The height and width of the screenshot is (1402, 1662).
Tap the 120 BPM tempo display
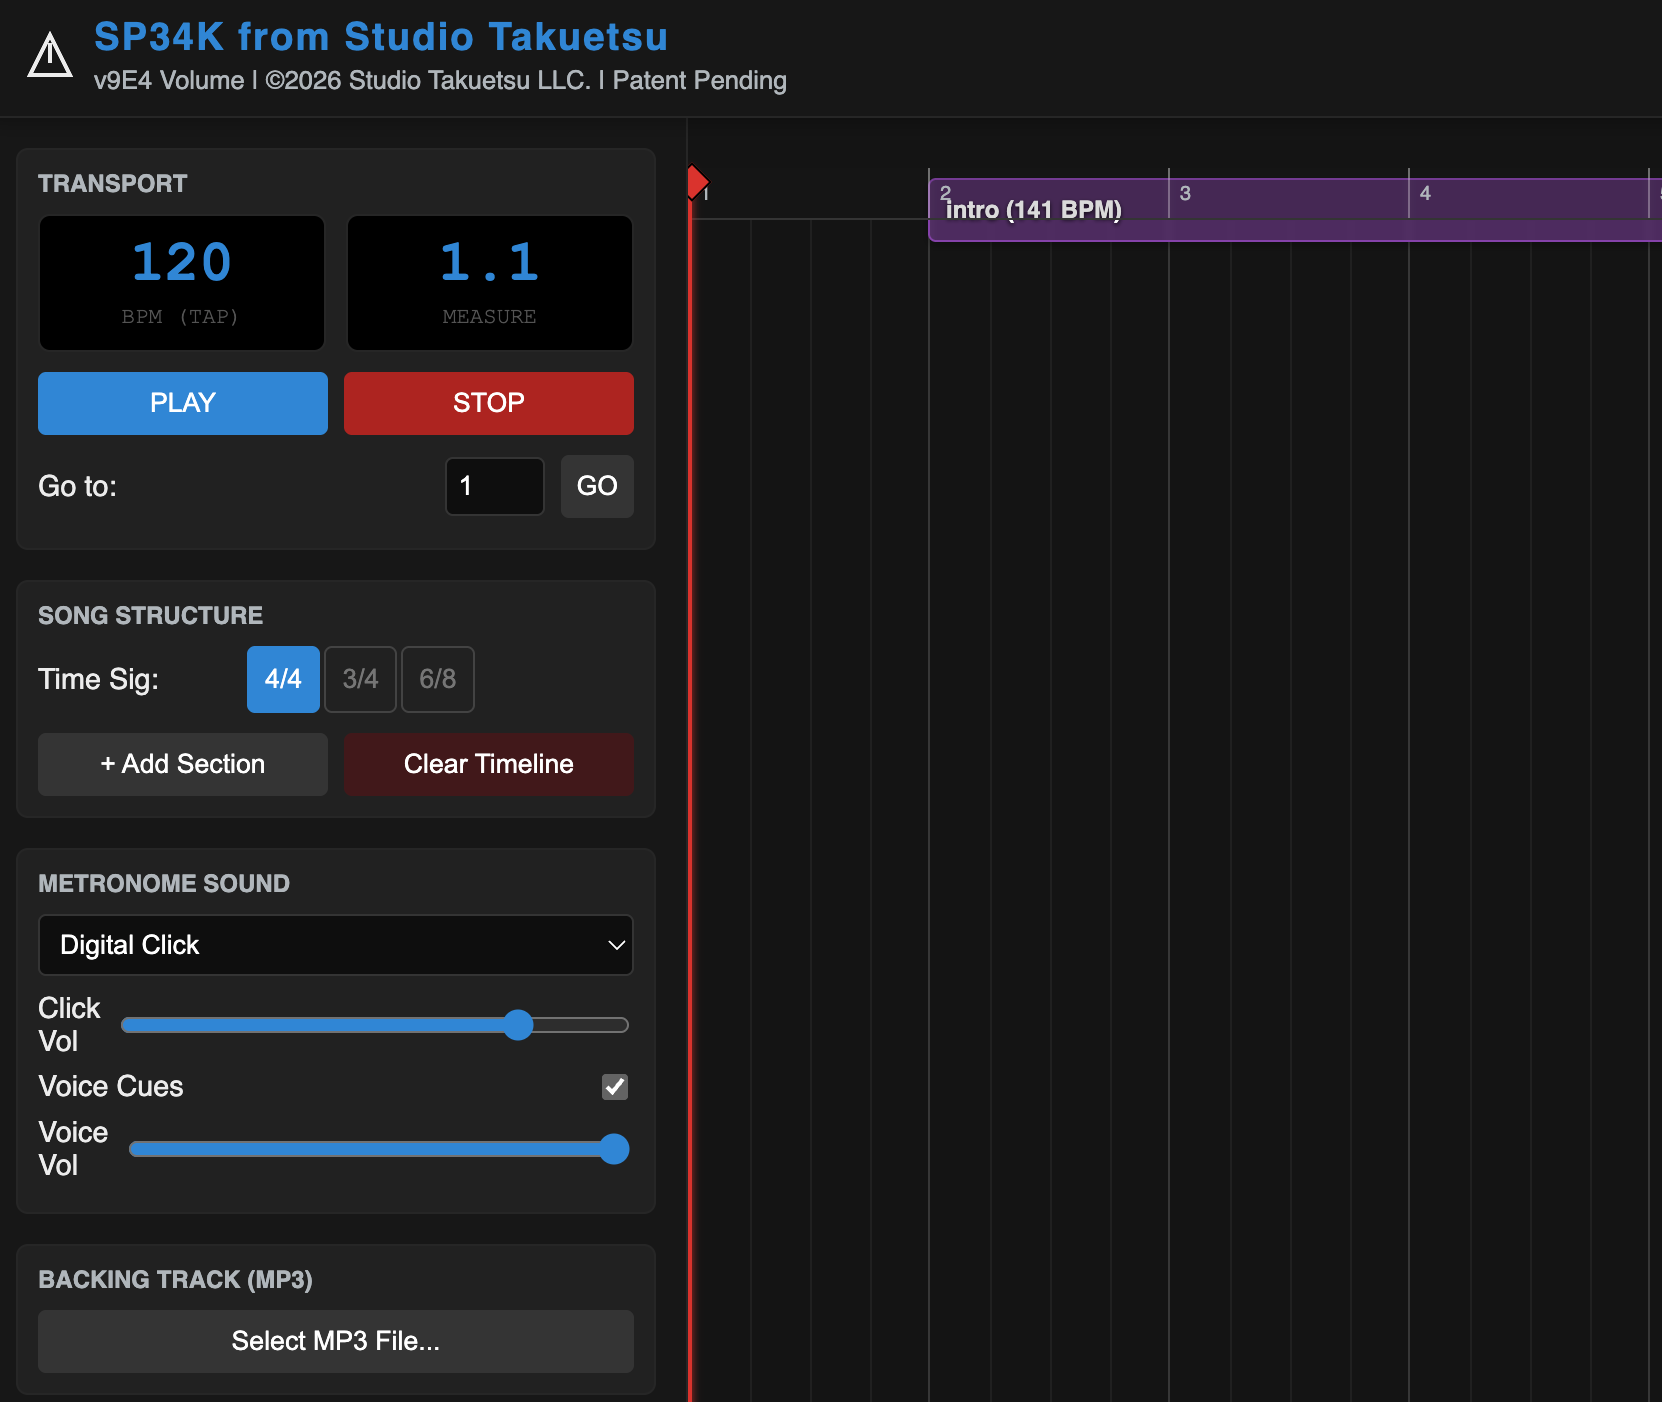(182, 283)
